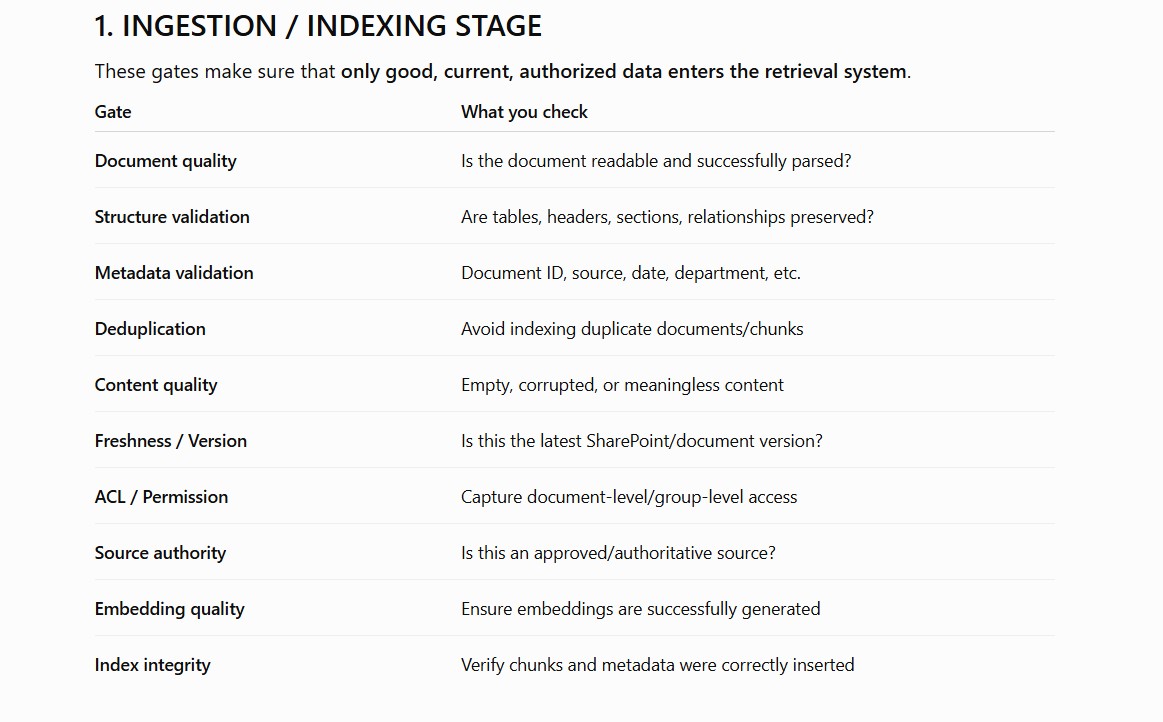The width and height of the screenshot is (1163, 722).
Task: Click the tables, headers, sections description
Action: pos(668,217)
